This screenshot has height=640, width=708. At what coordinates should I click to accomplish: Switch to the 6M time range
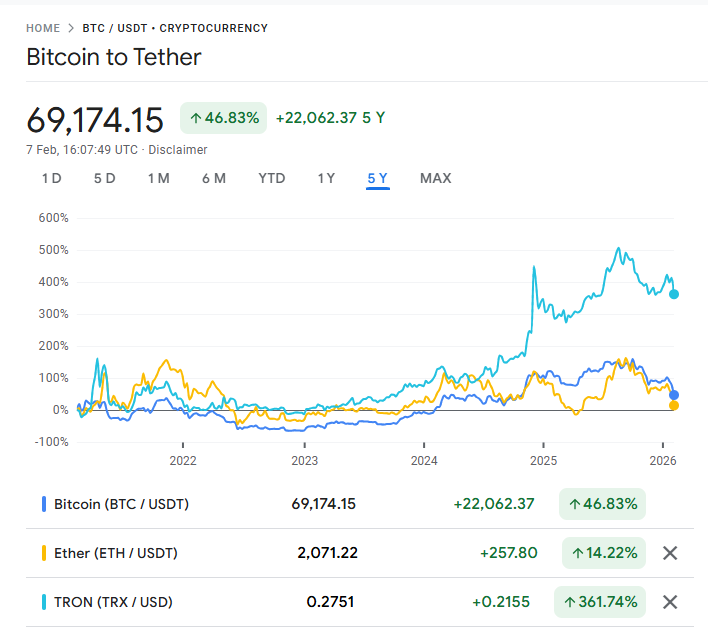213,178
